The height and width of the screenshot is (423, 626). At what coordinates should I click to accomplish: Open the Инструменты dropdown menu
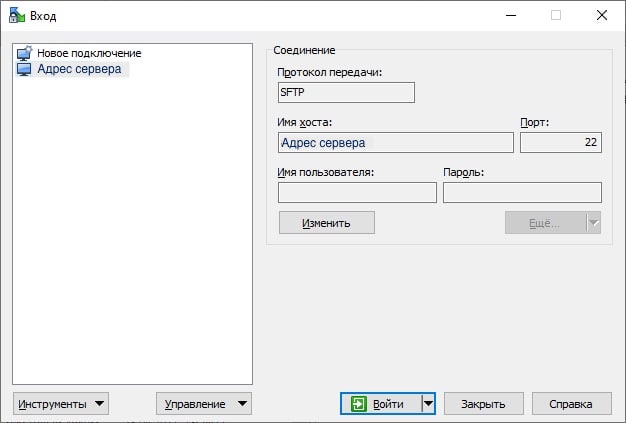point(61,404)
